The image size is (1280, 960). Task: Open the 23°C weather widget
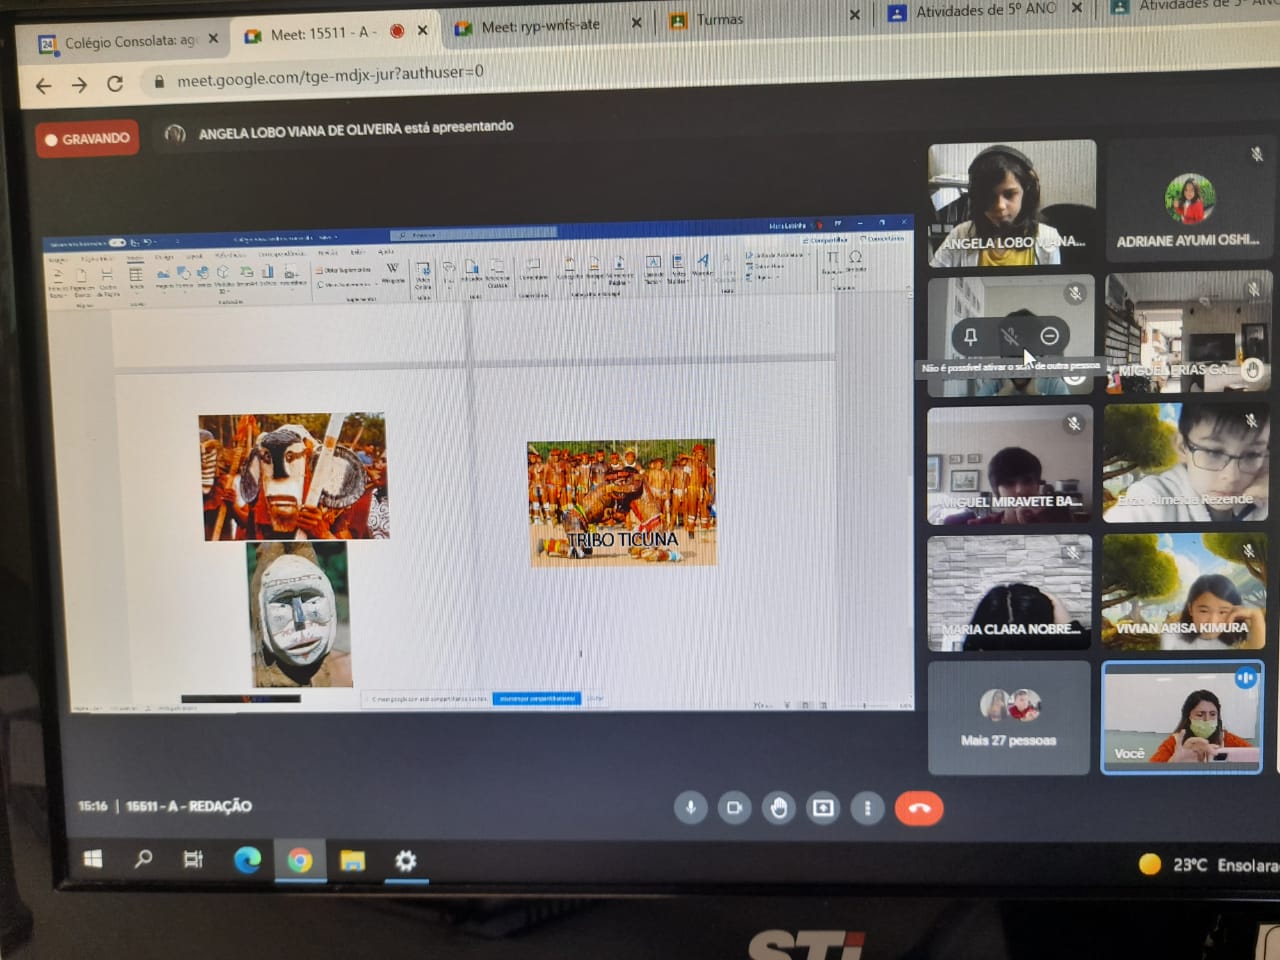1208,864
